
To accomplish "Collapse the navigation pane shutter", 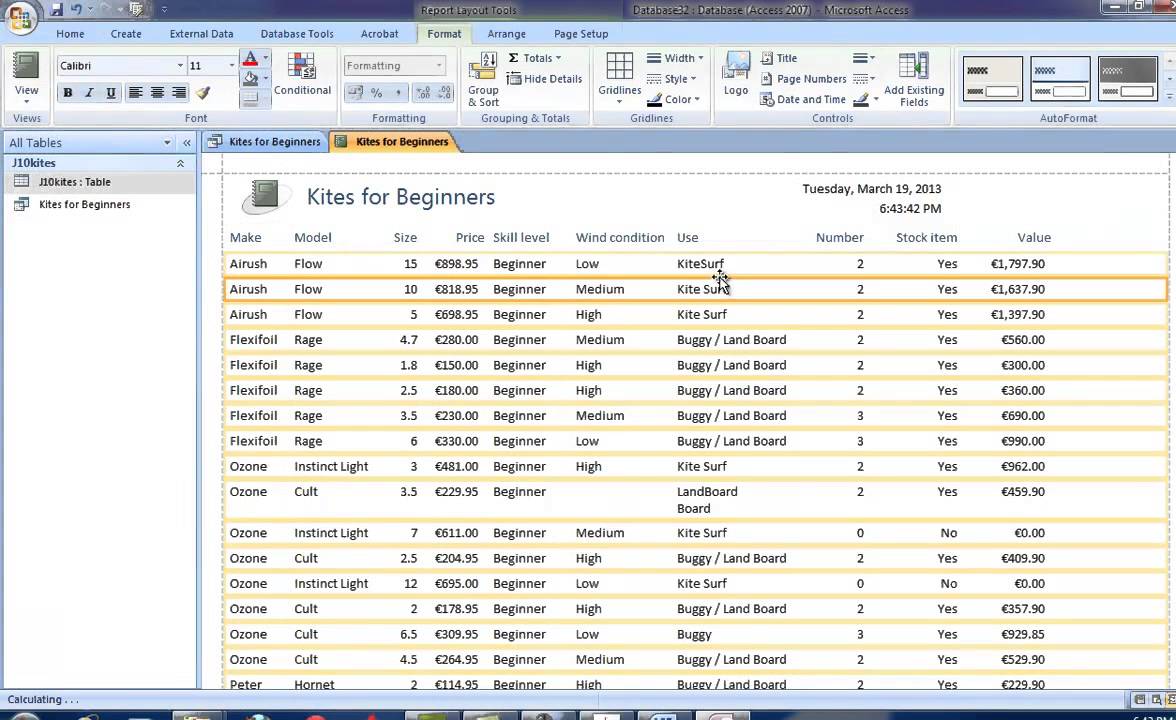I will (x=187, y=142).
